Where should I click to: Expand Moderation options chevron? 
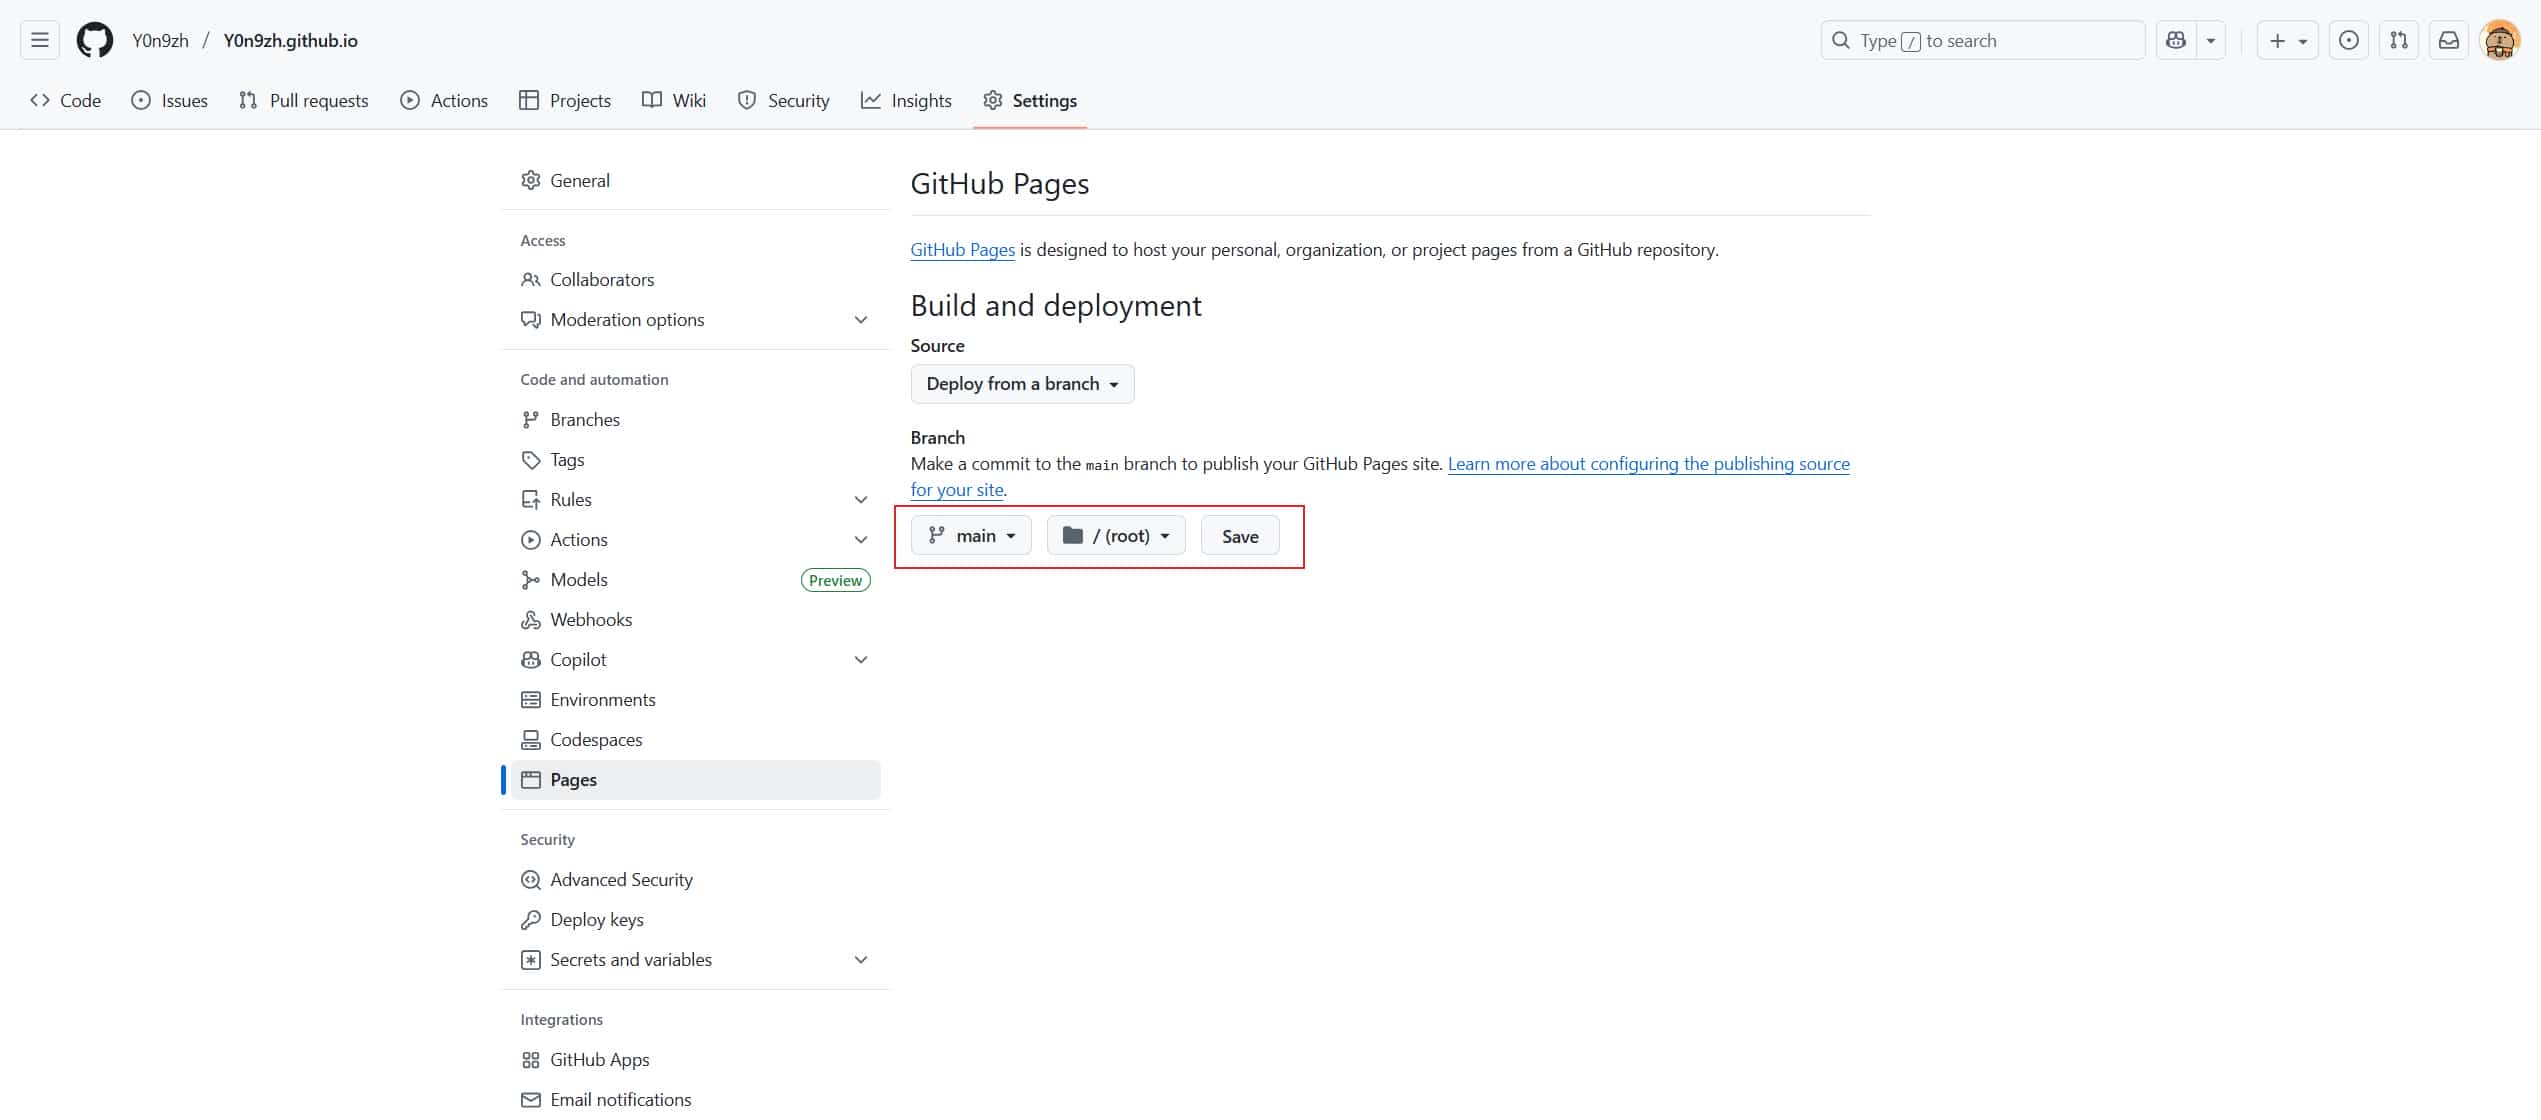pyautogui.click(x=861, y=320)
